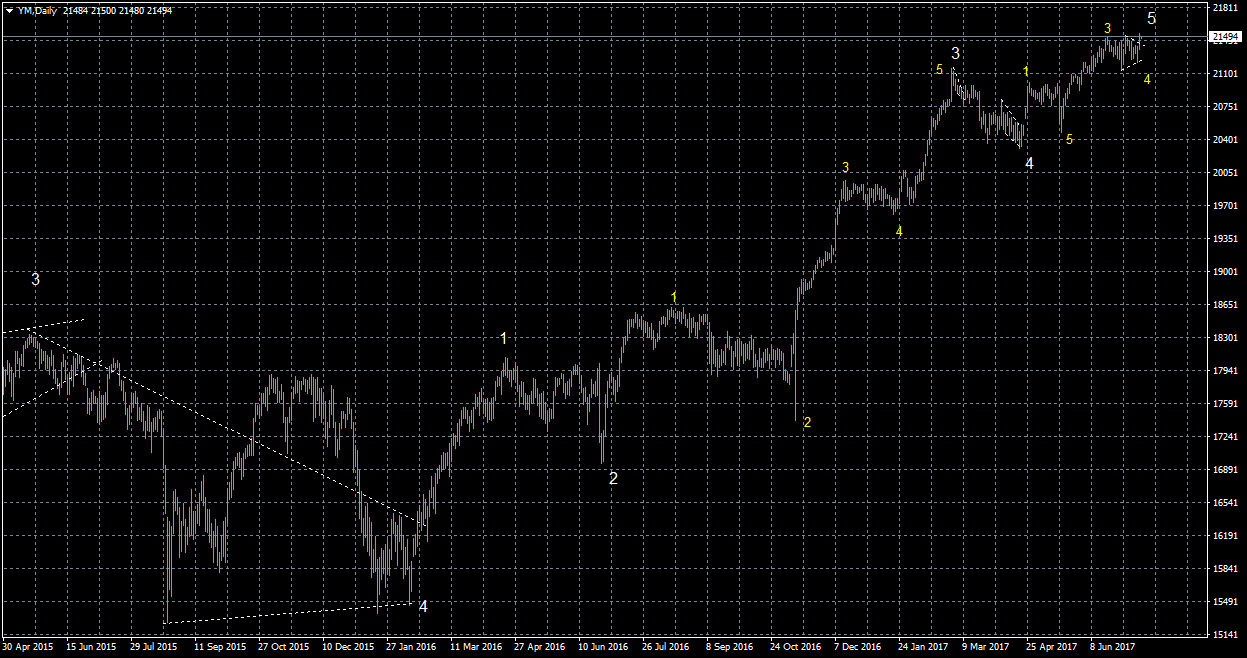This screenshot has height=658, width=1247.
Task: Click the 30 Apr 2015 date label
Action: click(x=28, y=648)
